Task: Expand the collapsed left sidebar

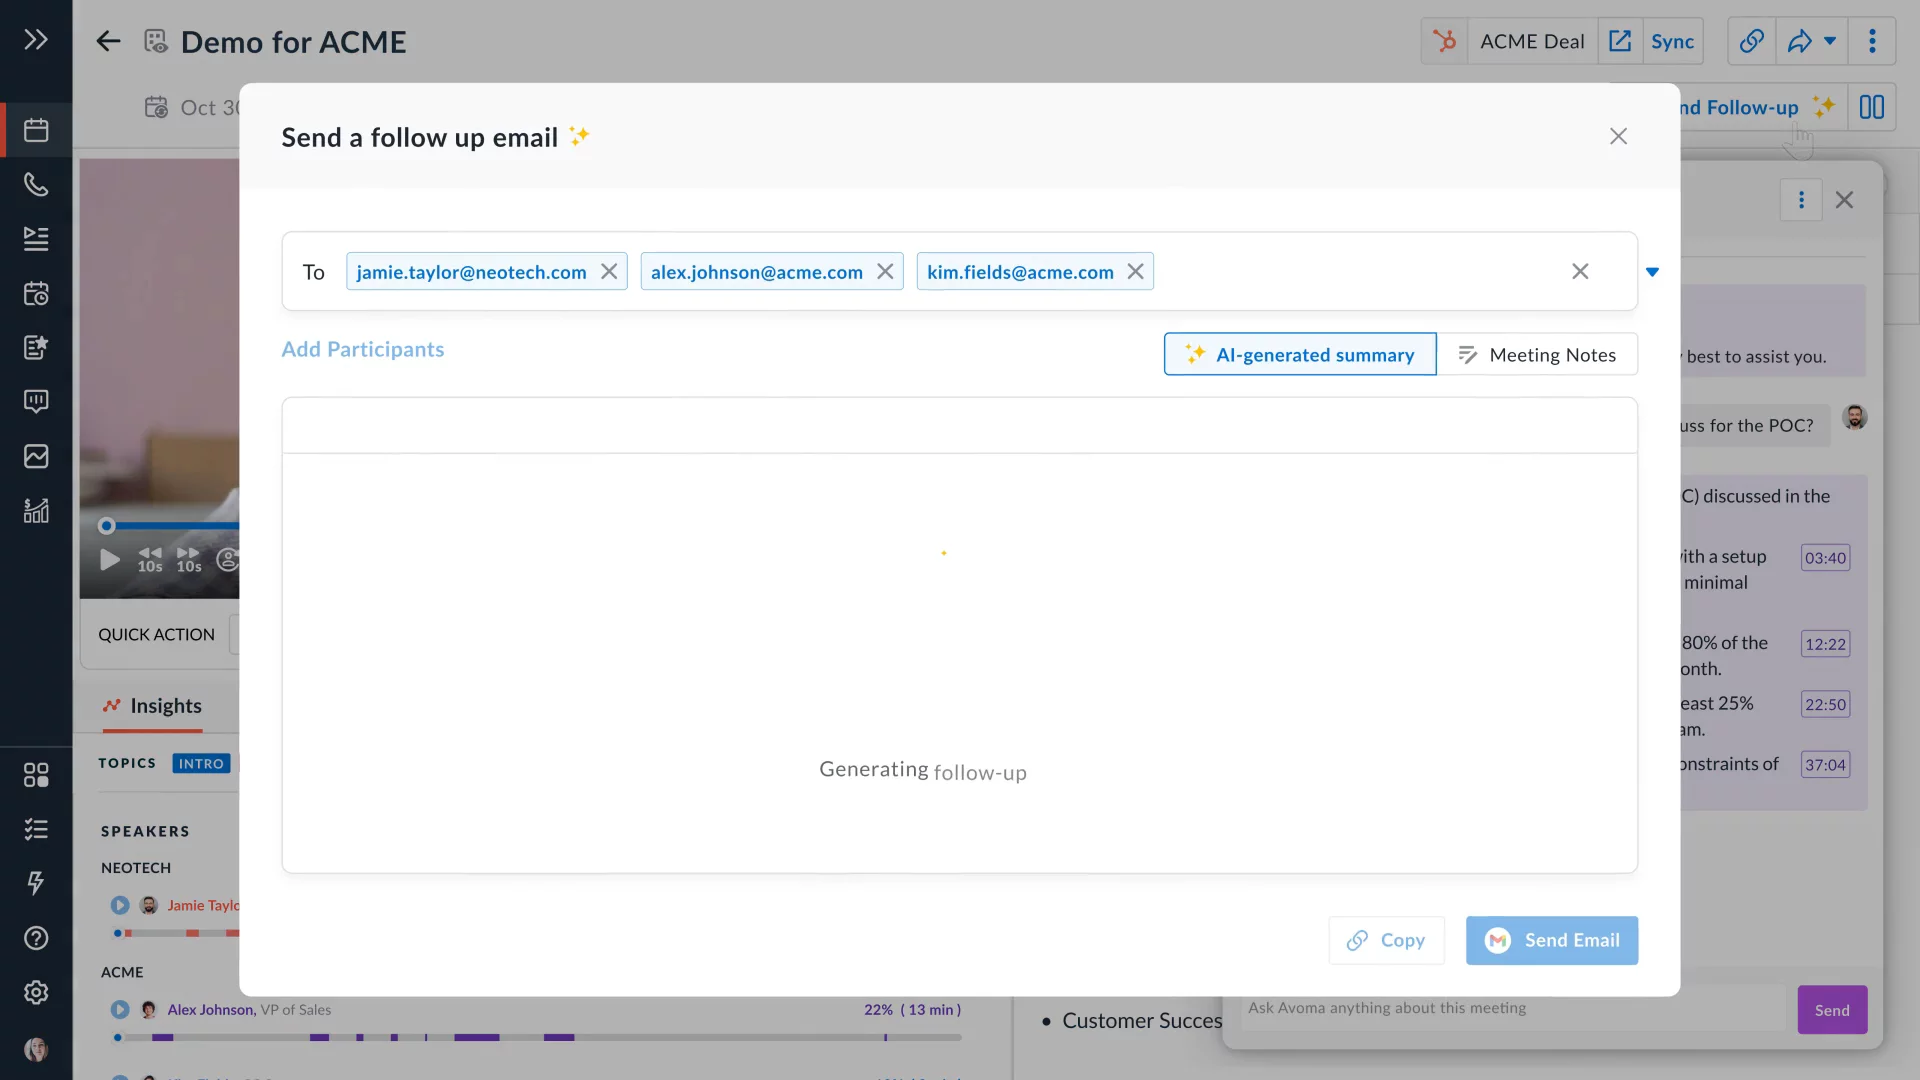Action: click(x=36, y=40)
